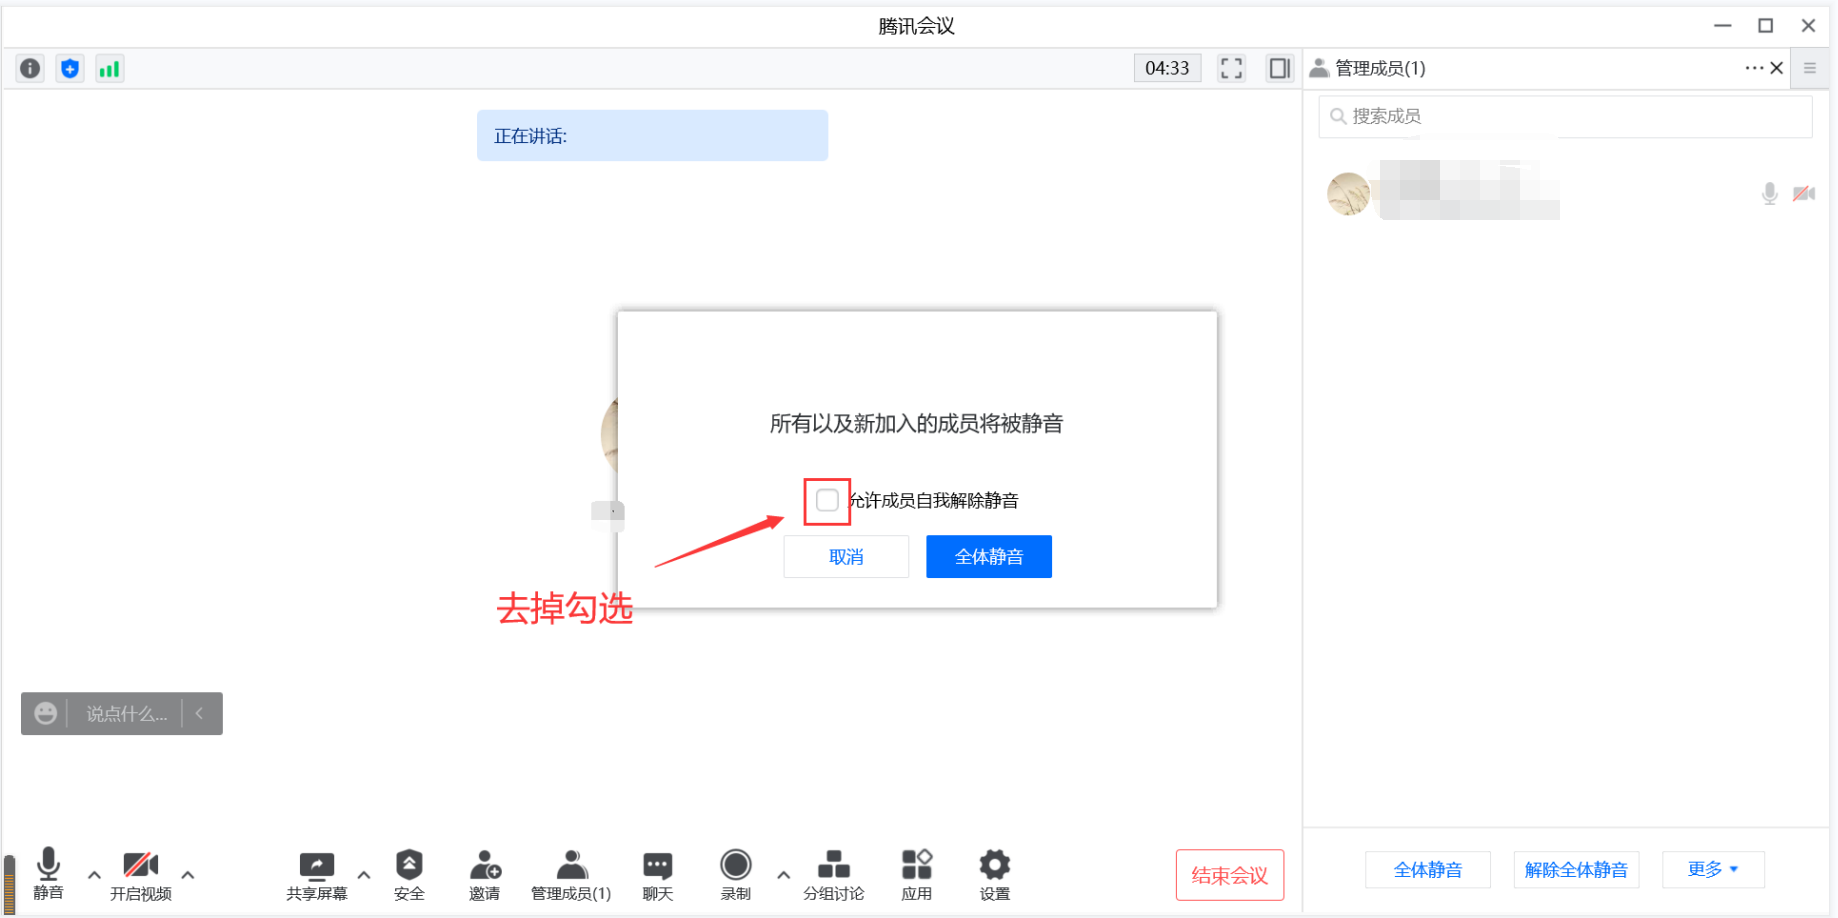Open the 聊天 chat window
The width and height of the screenshot is (1838, 918).
pyautogui.click(x=657, y=875)
